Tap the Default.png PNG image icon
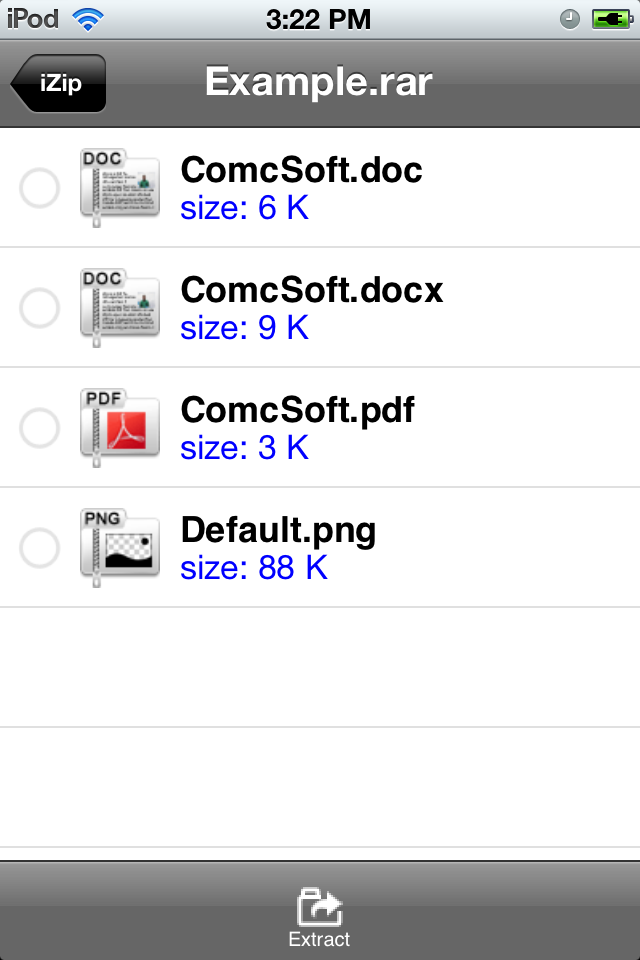 pyautogui.click(x=120, y=548)
